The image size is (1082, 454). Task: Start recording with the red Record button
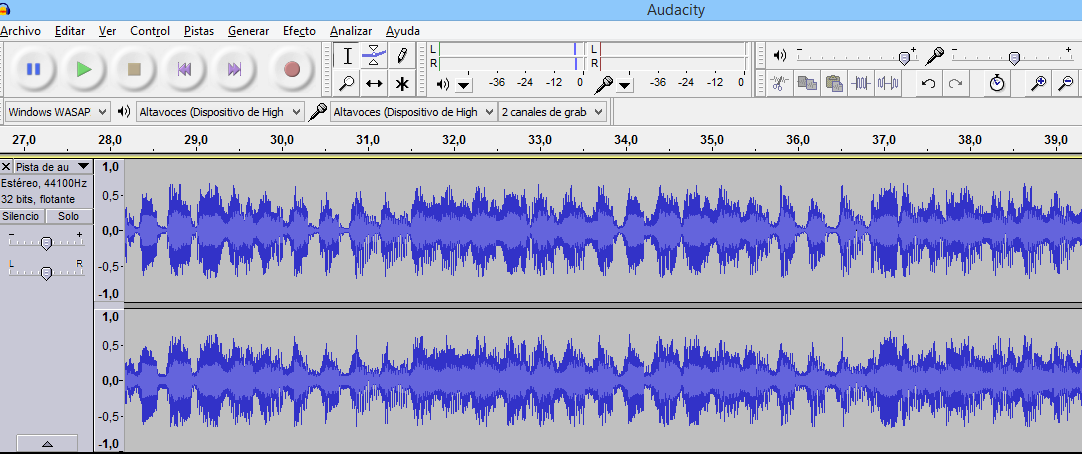(x=292, y=69)
